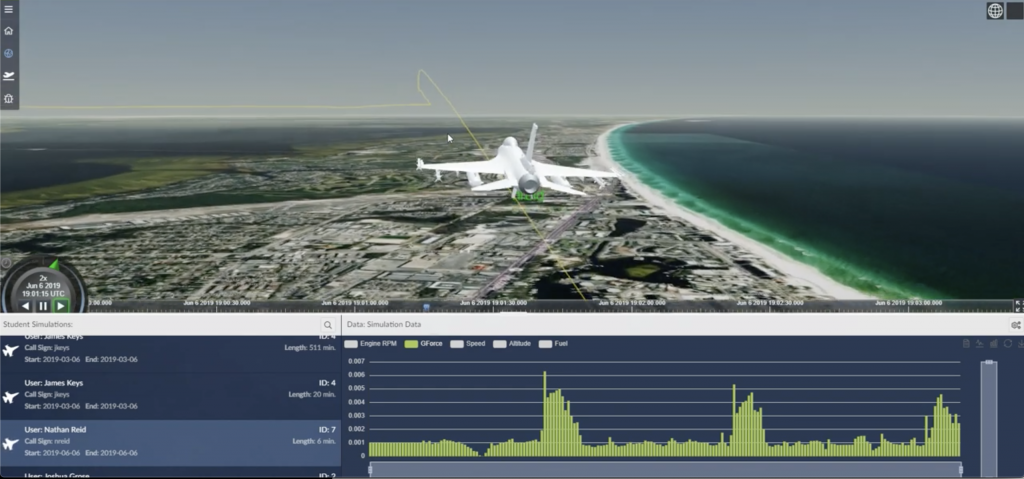Click the 'Length: 6 min.' text

(x=314, y=442)
